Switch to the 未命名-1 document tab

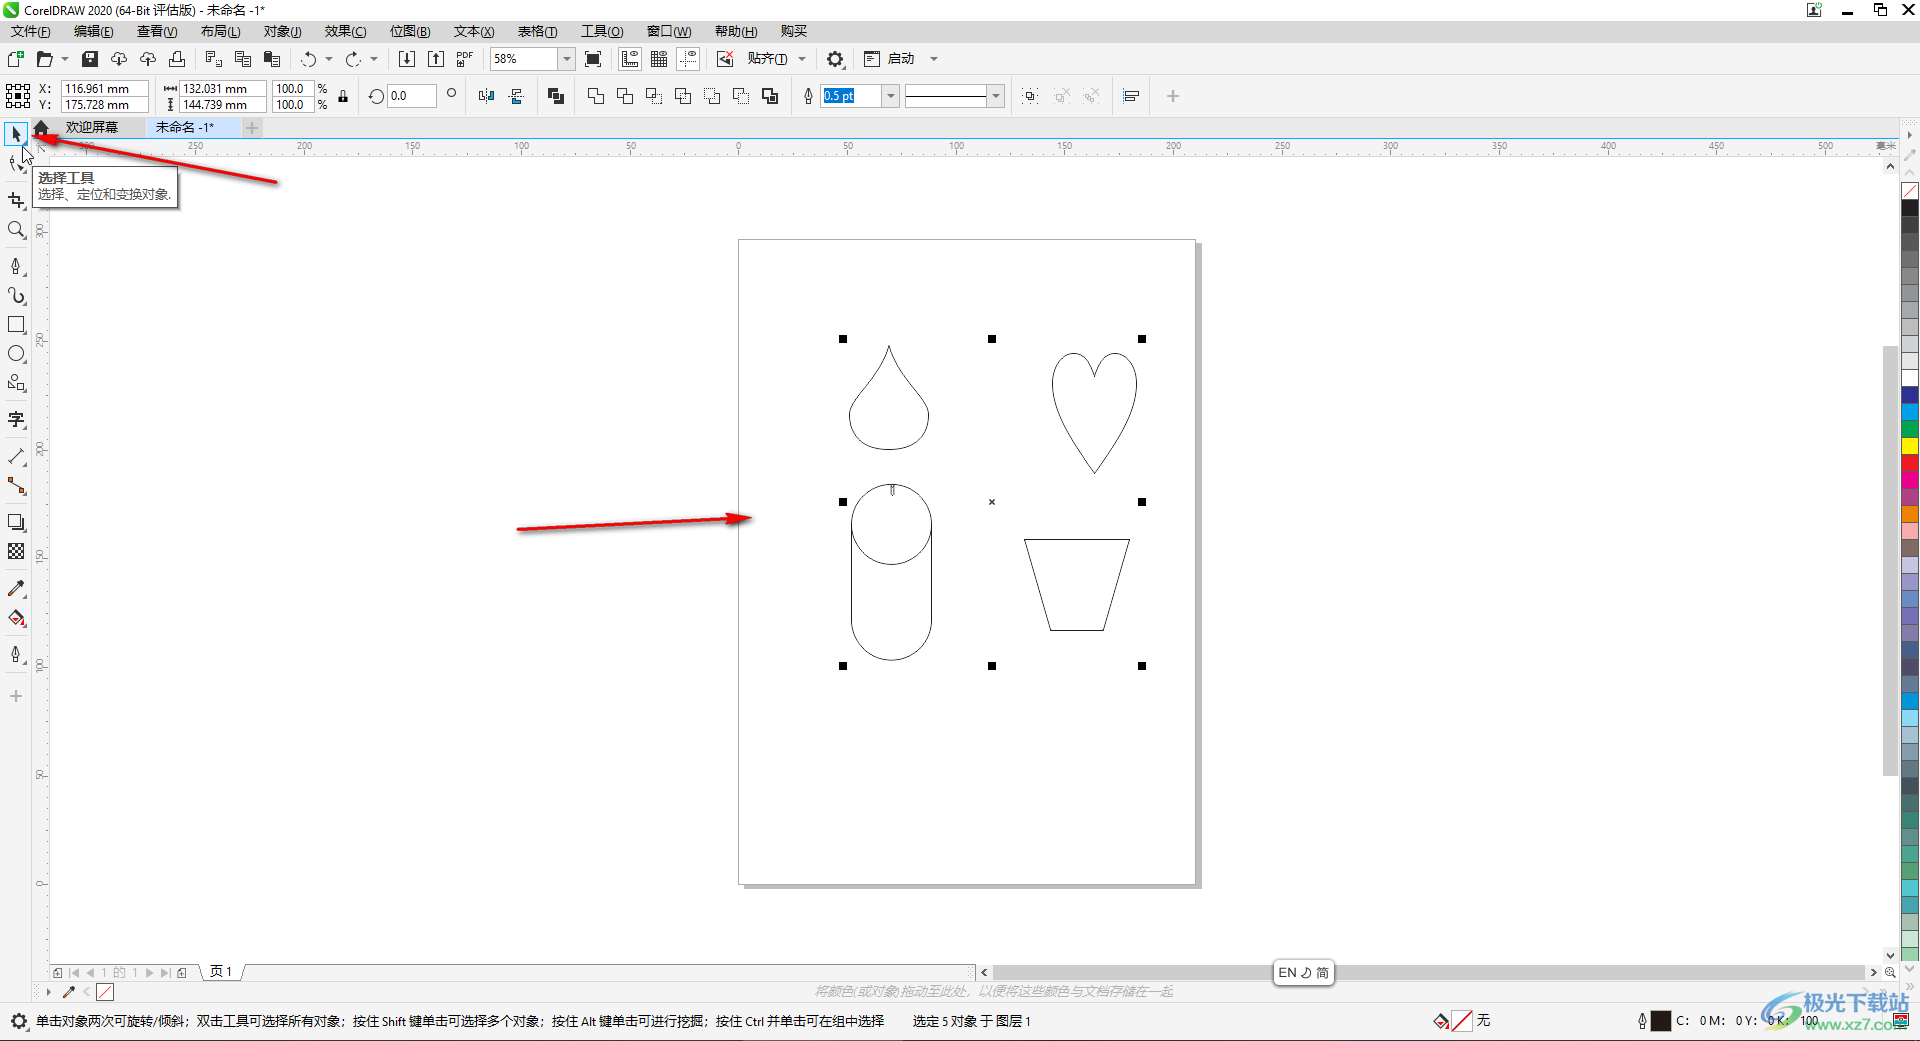(185, 127)
